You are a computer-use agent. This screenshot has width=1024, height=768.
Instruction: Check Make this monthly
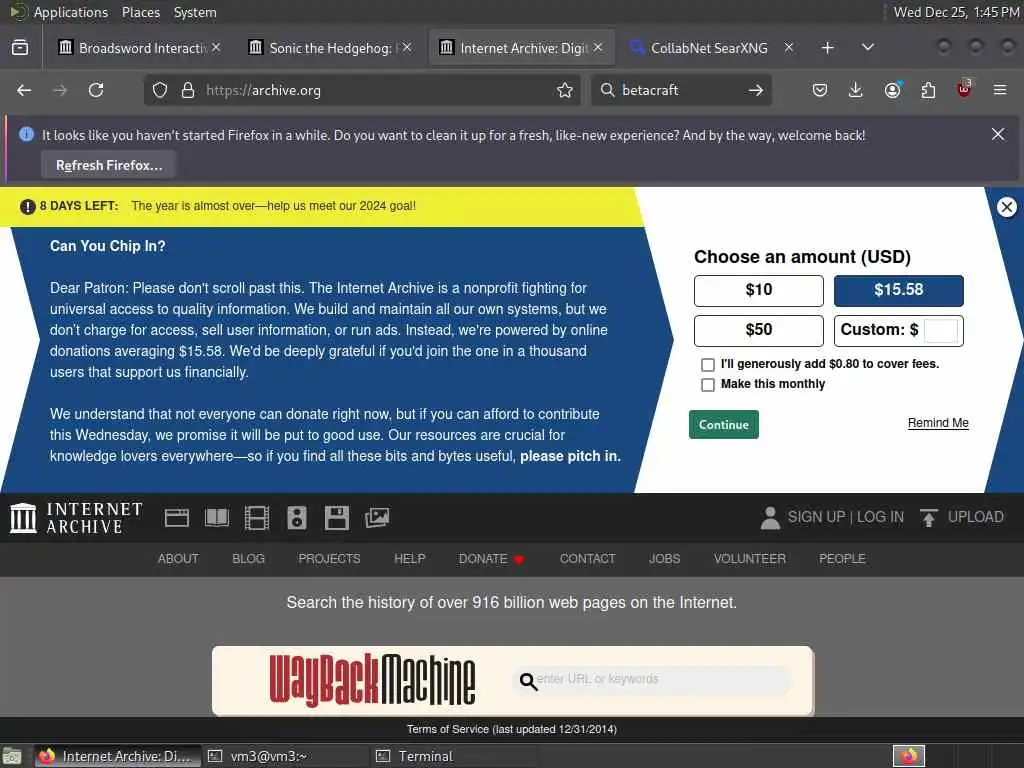[707, 385]
